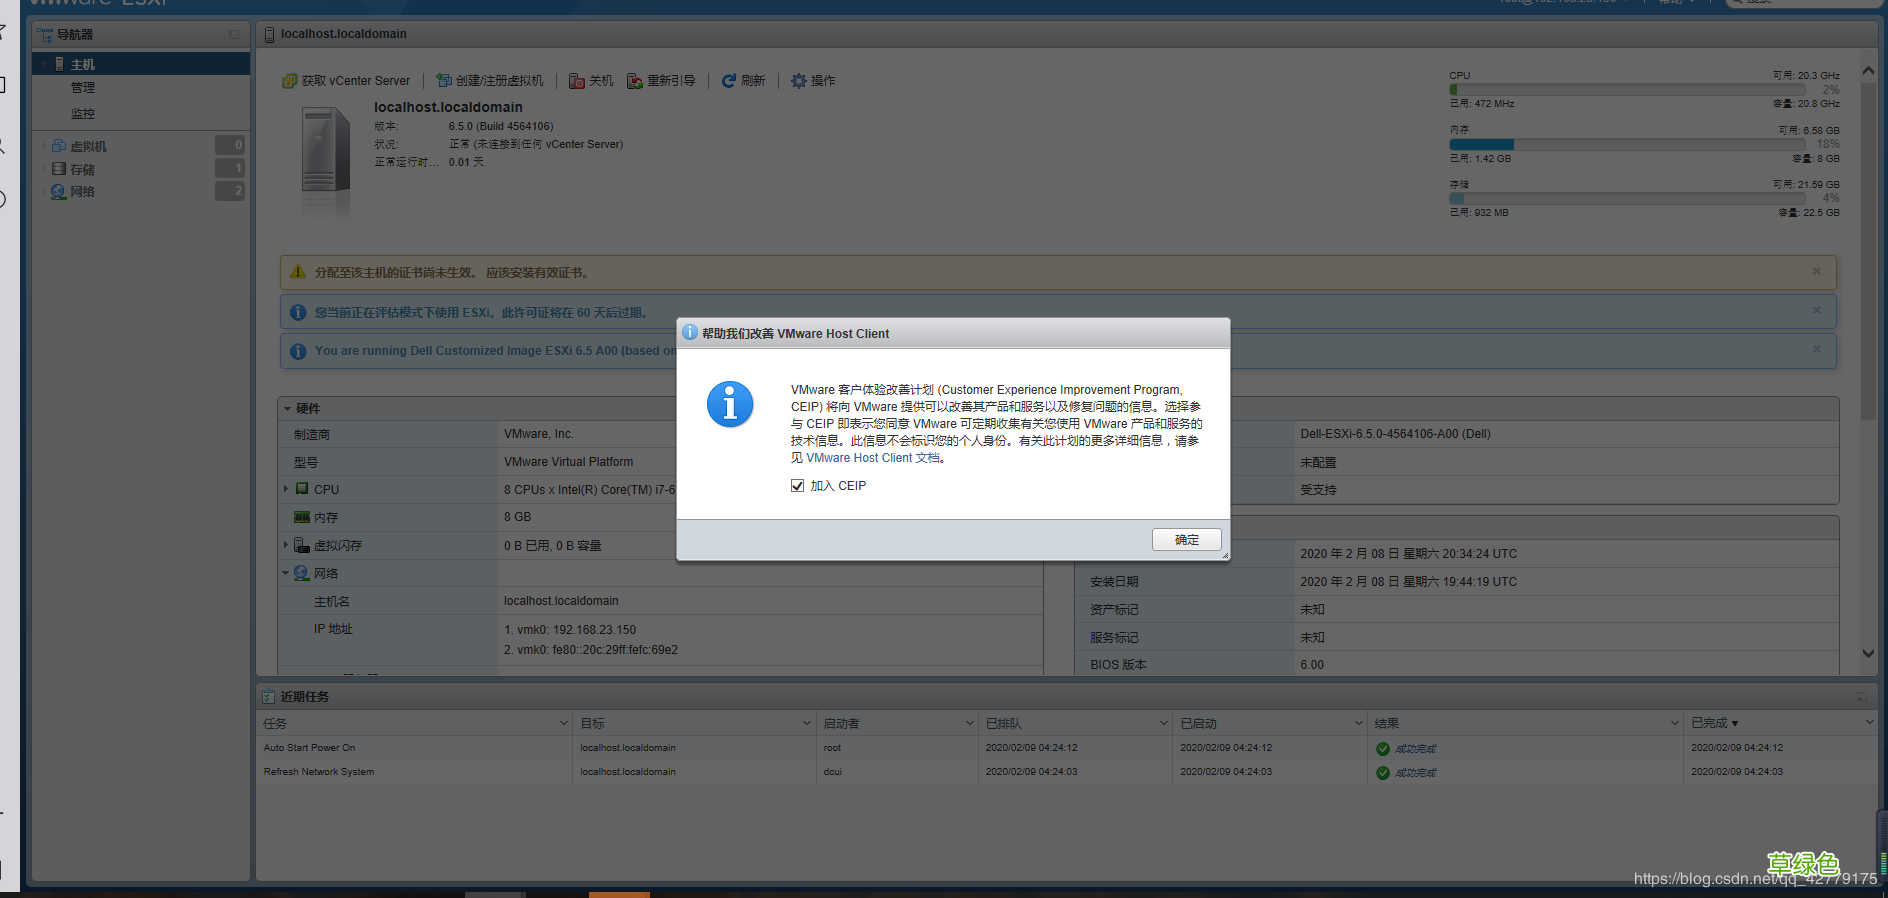Click the 主机名 localhost.localdomain value
Viewport: 1888px width, 898px height.
click(561, 601)
